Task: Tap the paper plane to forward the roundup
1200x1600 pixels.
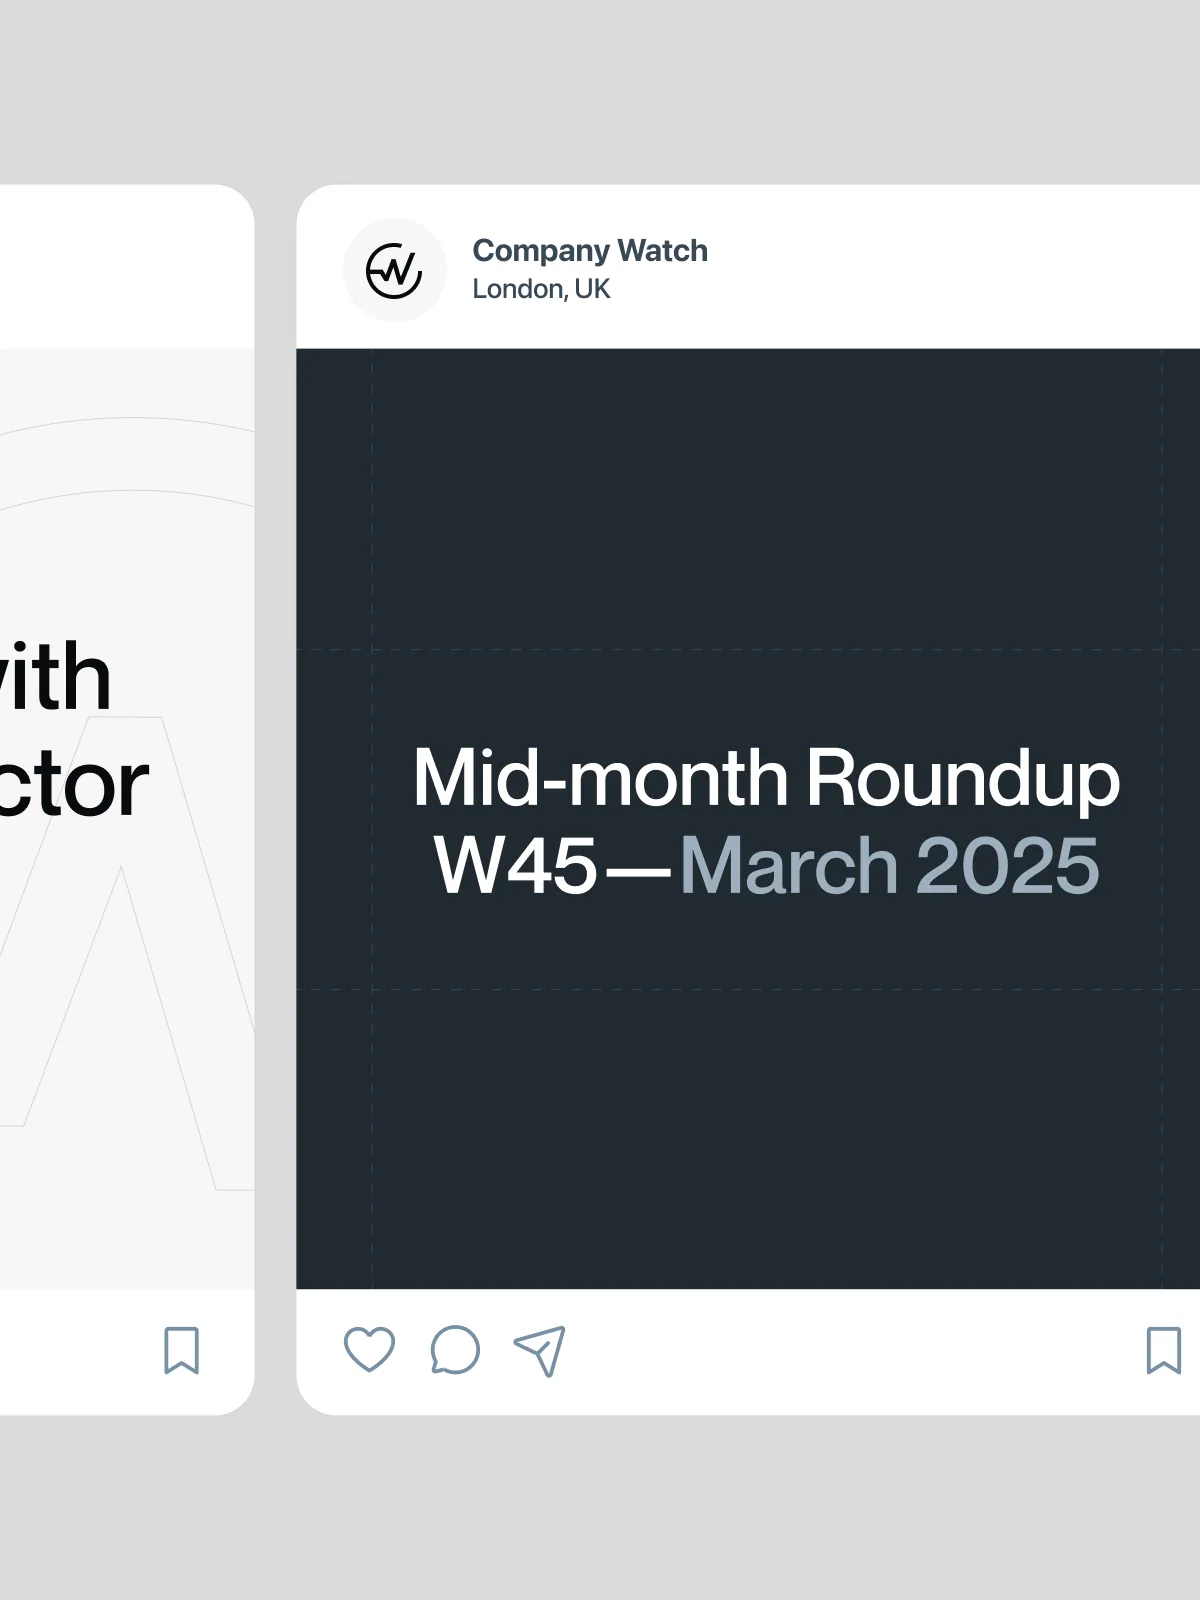Action: pos(538,1350)
